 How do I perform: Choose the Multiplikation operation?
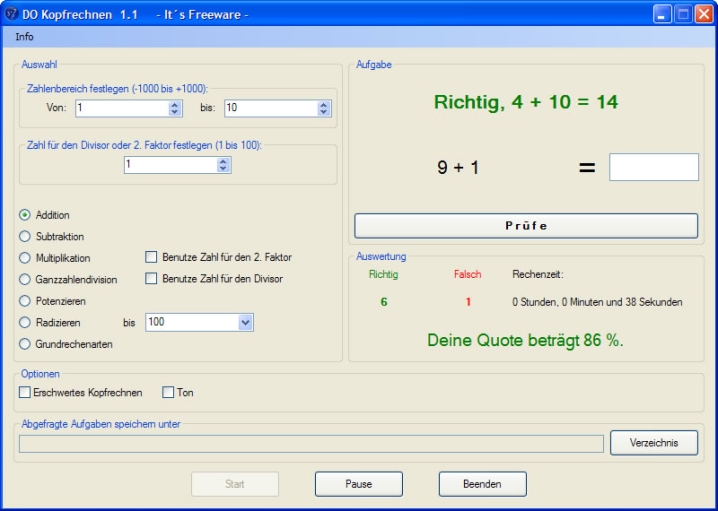[x=25, y=258]
